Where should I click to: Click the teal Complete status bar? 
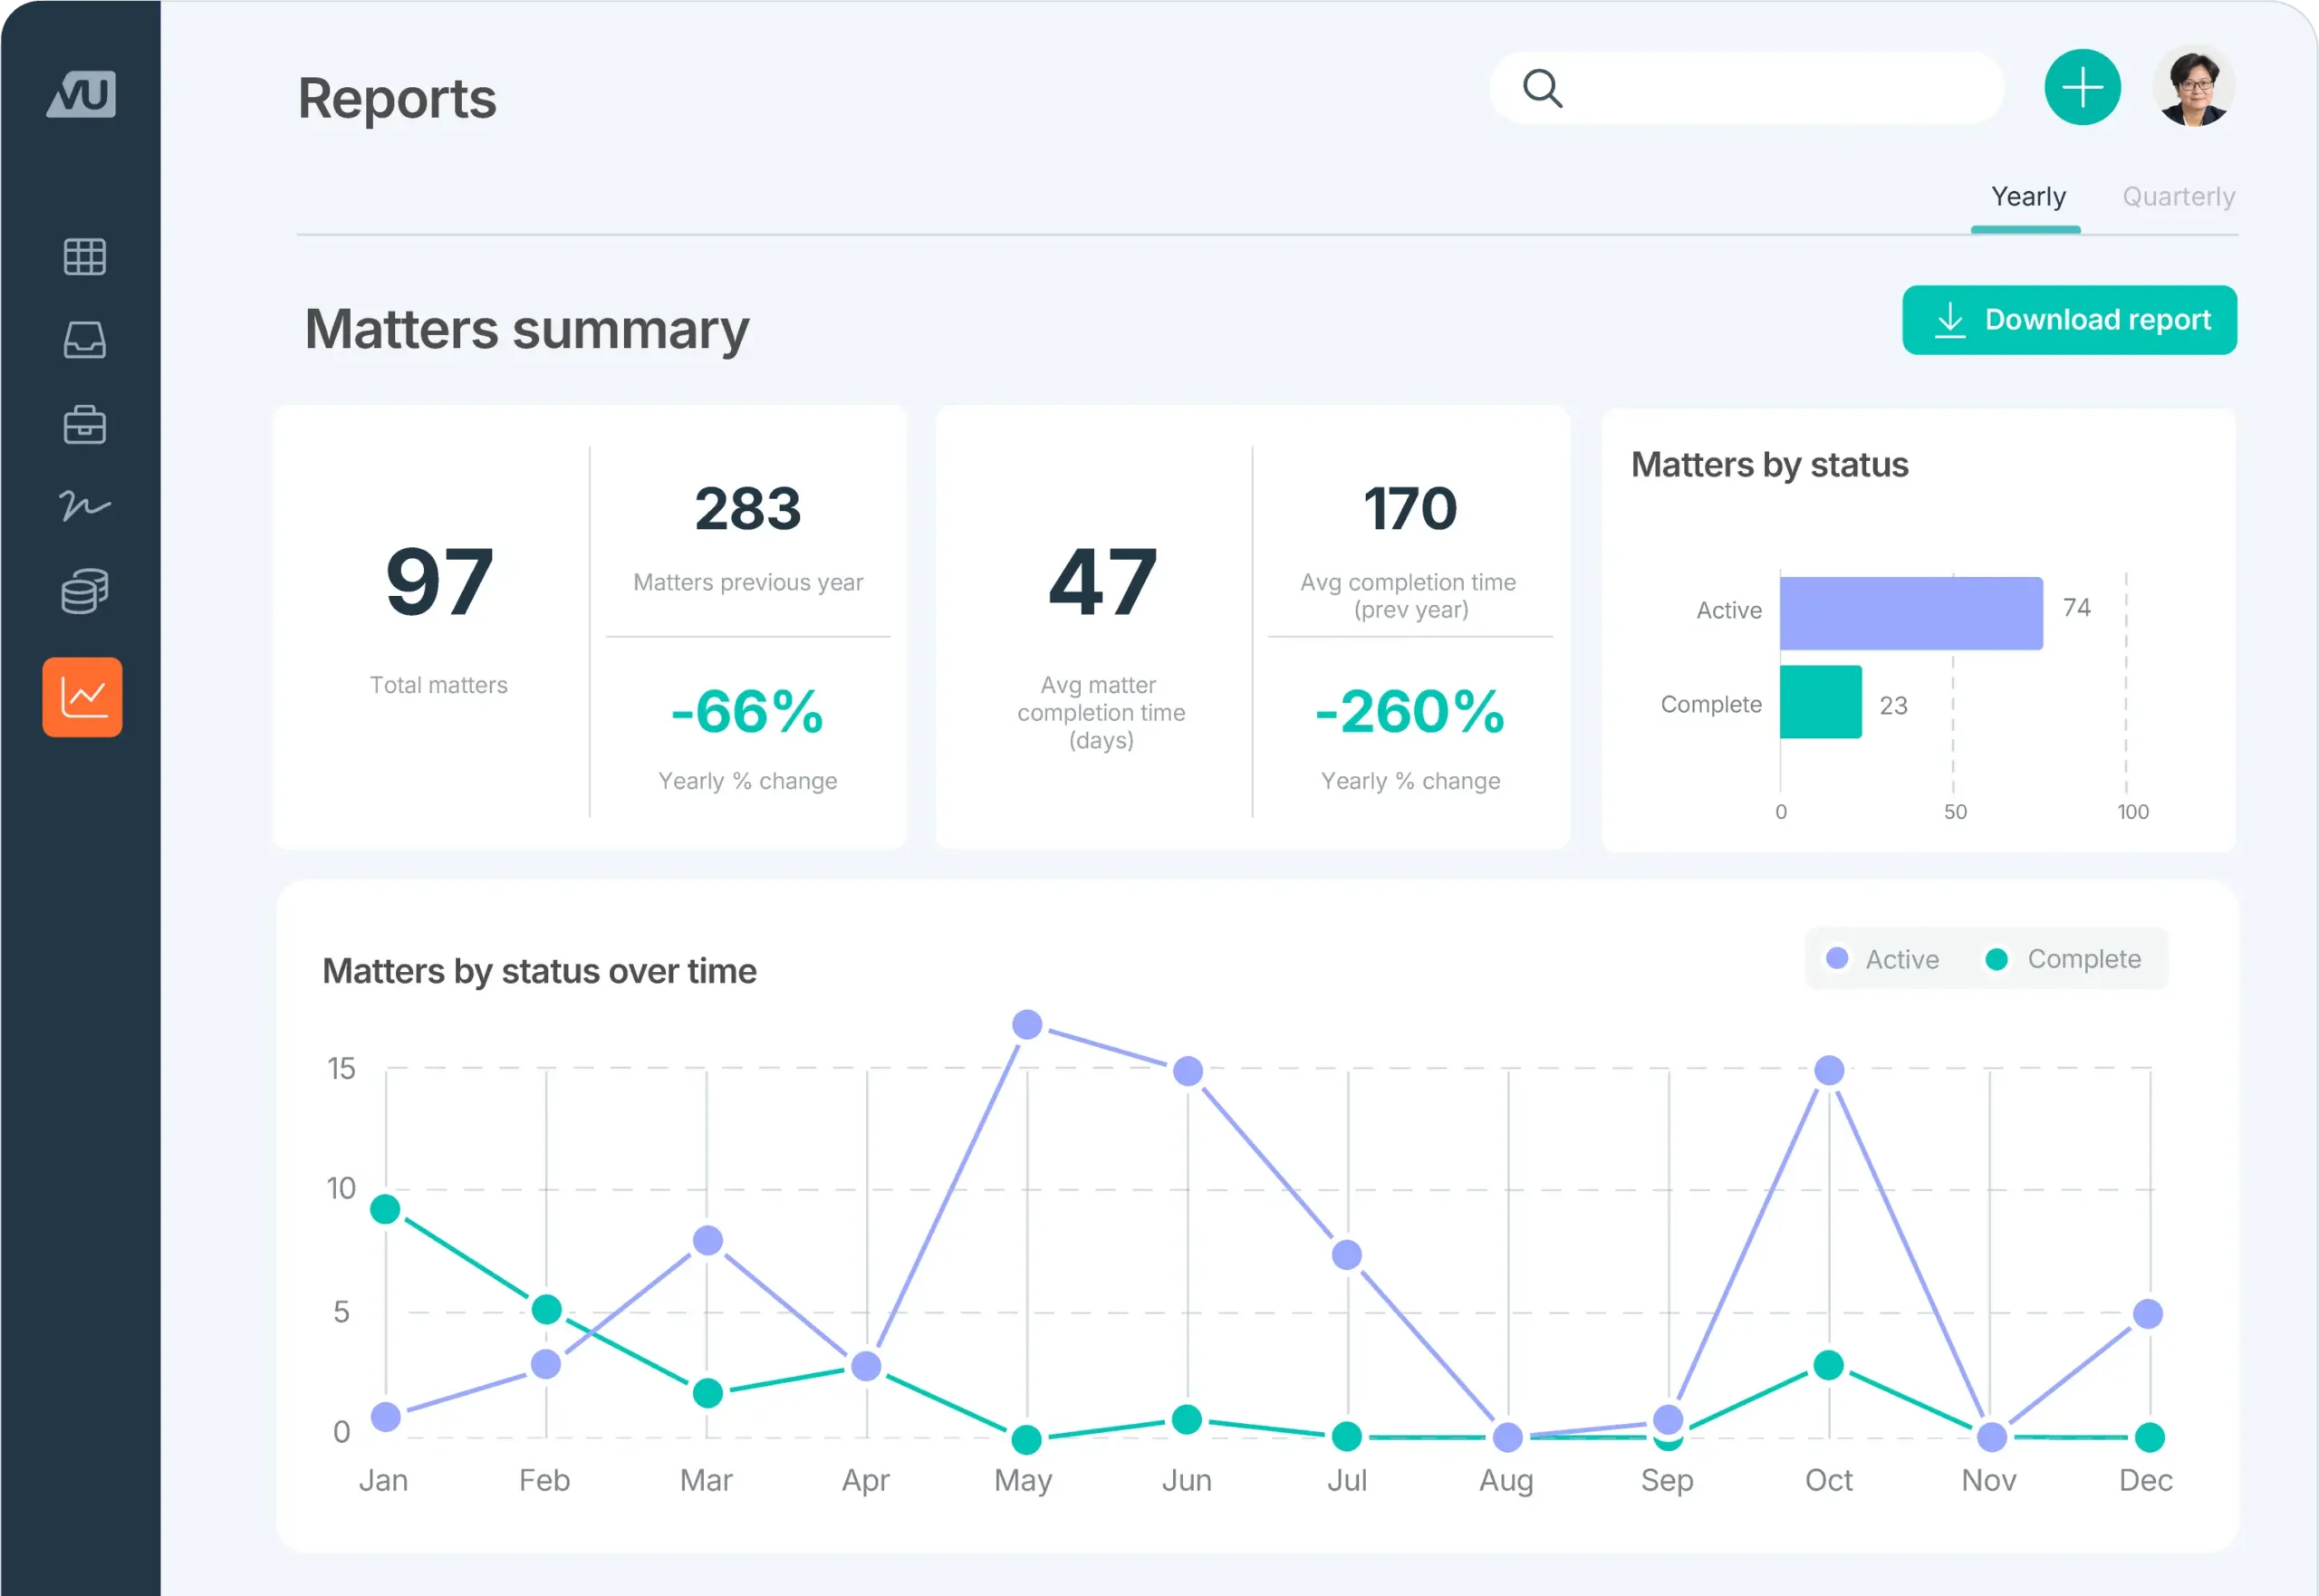[x=1820, y=702]
